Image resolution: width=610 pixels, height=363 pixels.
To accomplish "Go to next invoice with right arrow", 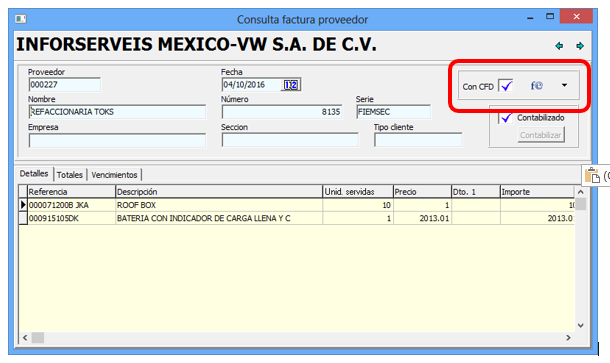I will (580, 46).
